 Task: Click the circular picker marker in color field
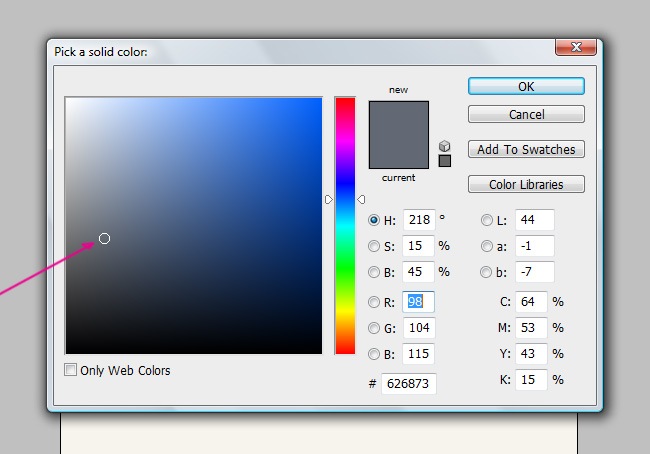[104, 238]
